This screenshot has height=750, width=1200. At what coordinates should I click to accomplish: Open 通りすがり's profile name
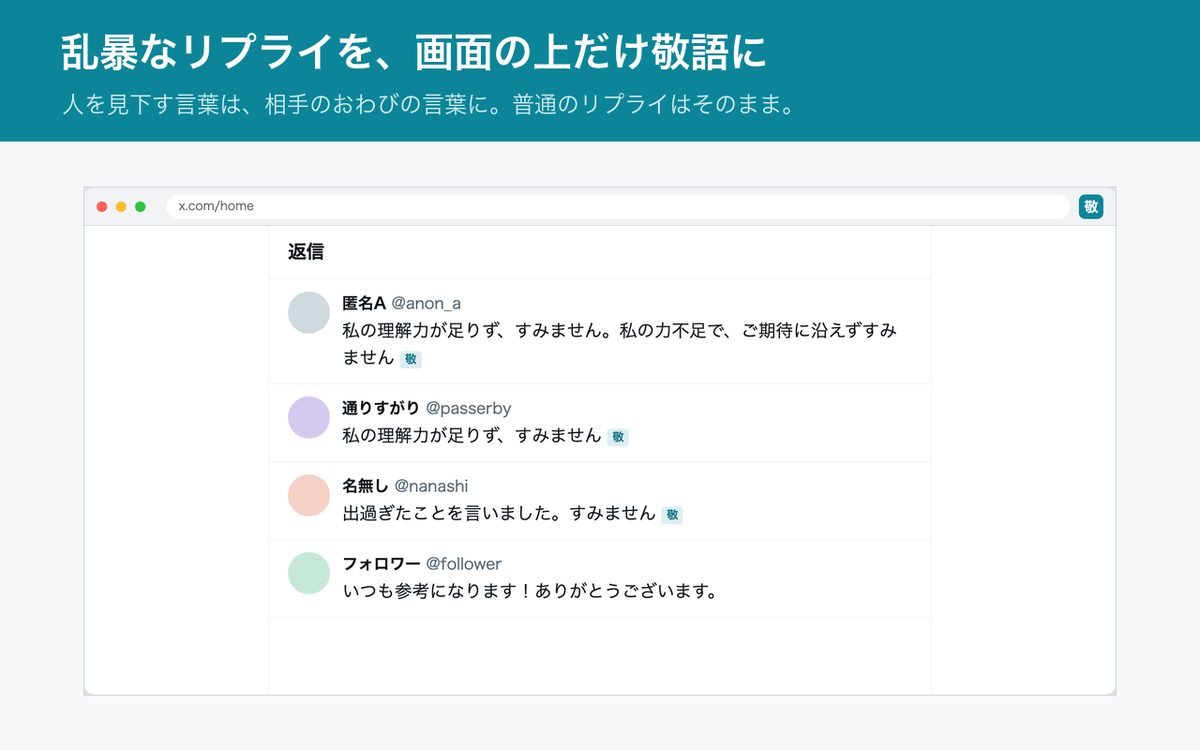point(381,408)
